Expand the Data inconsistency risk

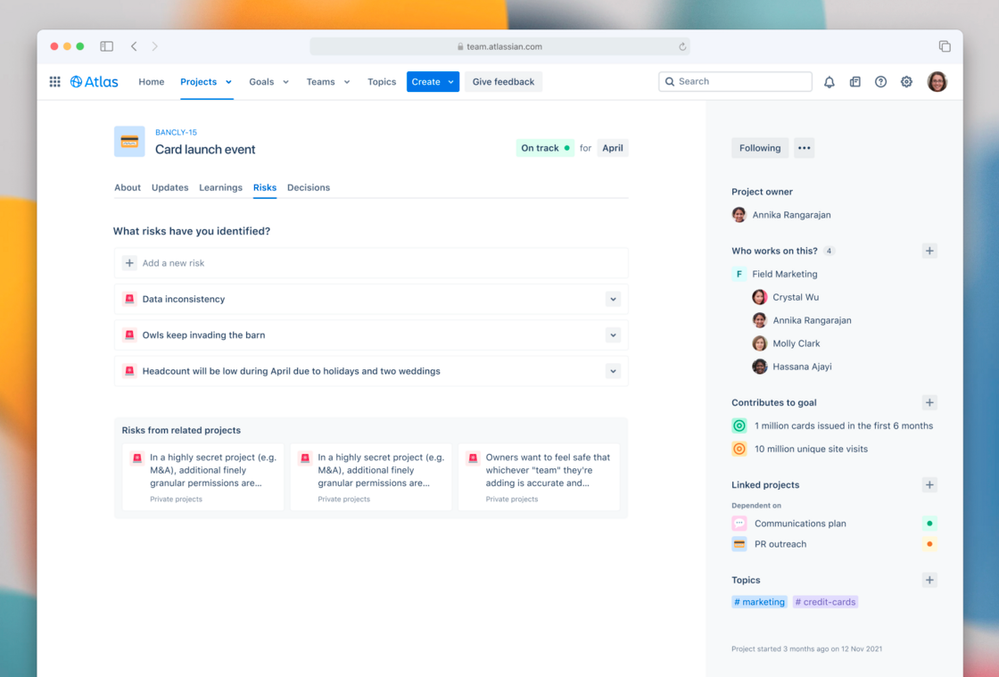[x=613, y=299]
